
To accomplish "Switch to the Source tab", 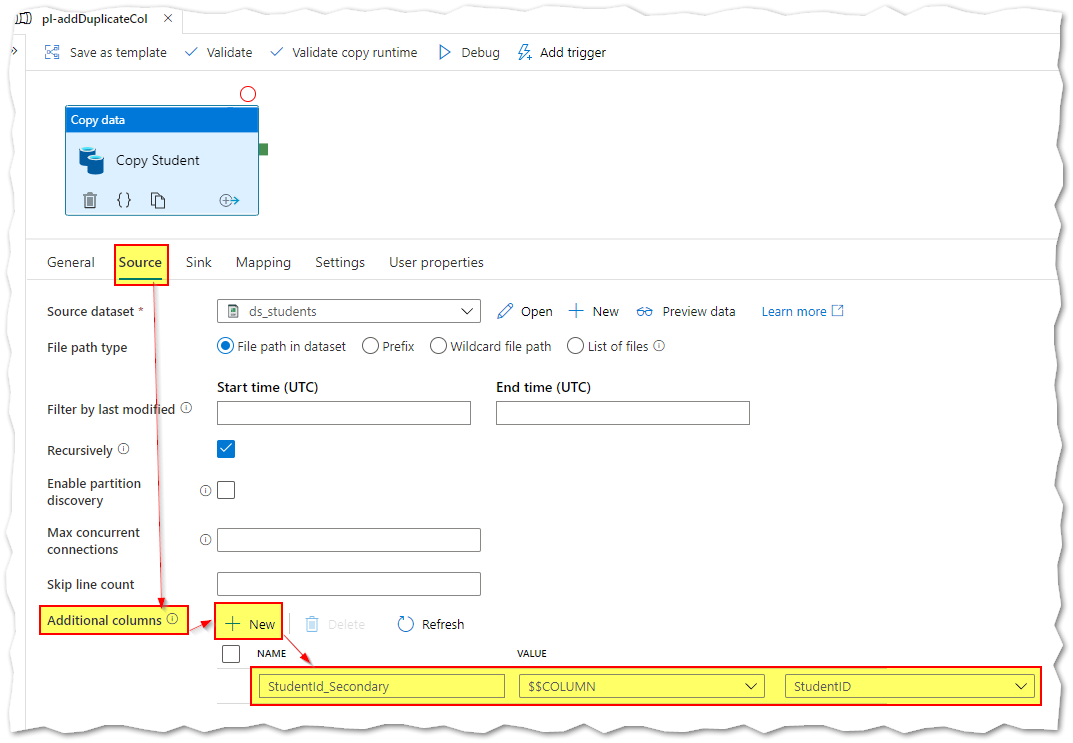I will [140, 262].
